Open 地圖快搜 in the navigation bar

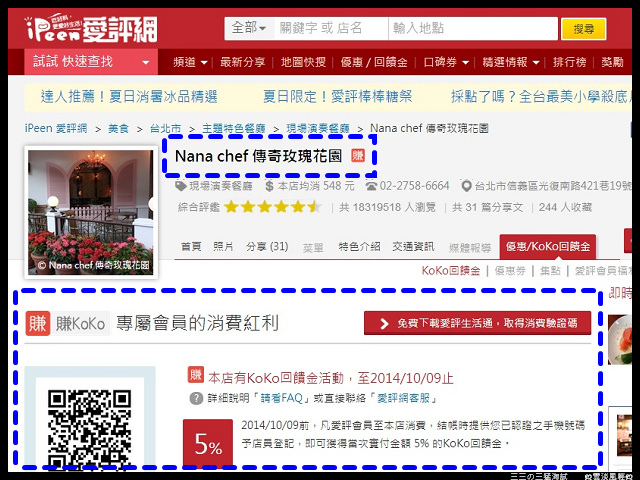point(303,62)
